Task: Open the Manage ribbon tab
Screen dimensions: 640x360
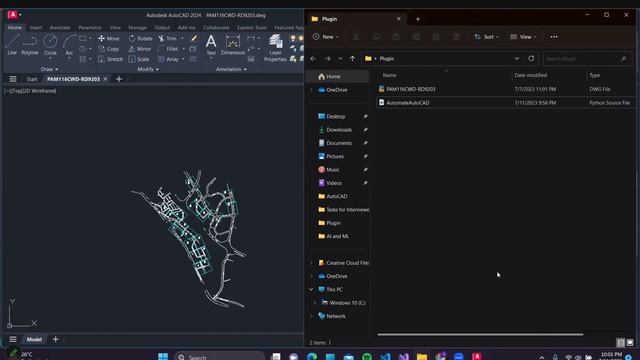Action: [x=138, y=27]
